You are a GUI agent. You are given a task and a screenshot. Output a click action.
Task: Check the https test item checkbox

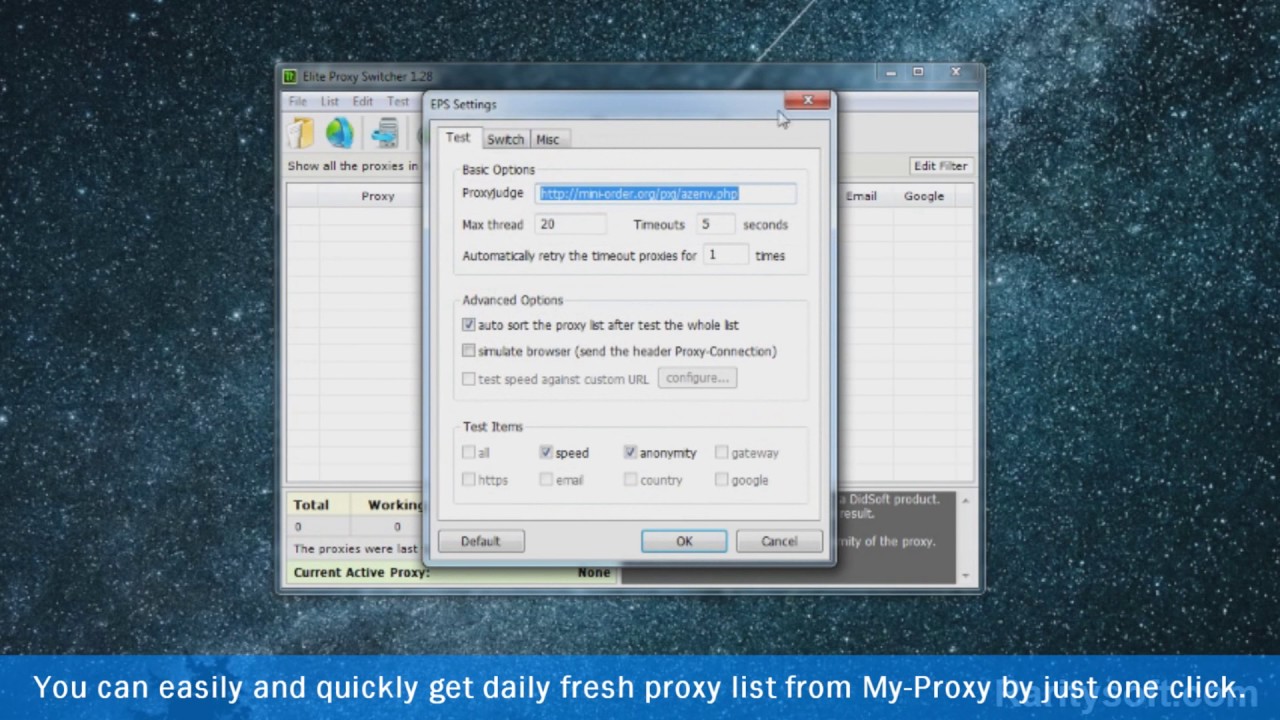(468, 480)
